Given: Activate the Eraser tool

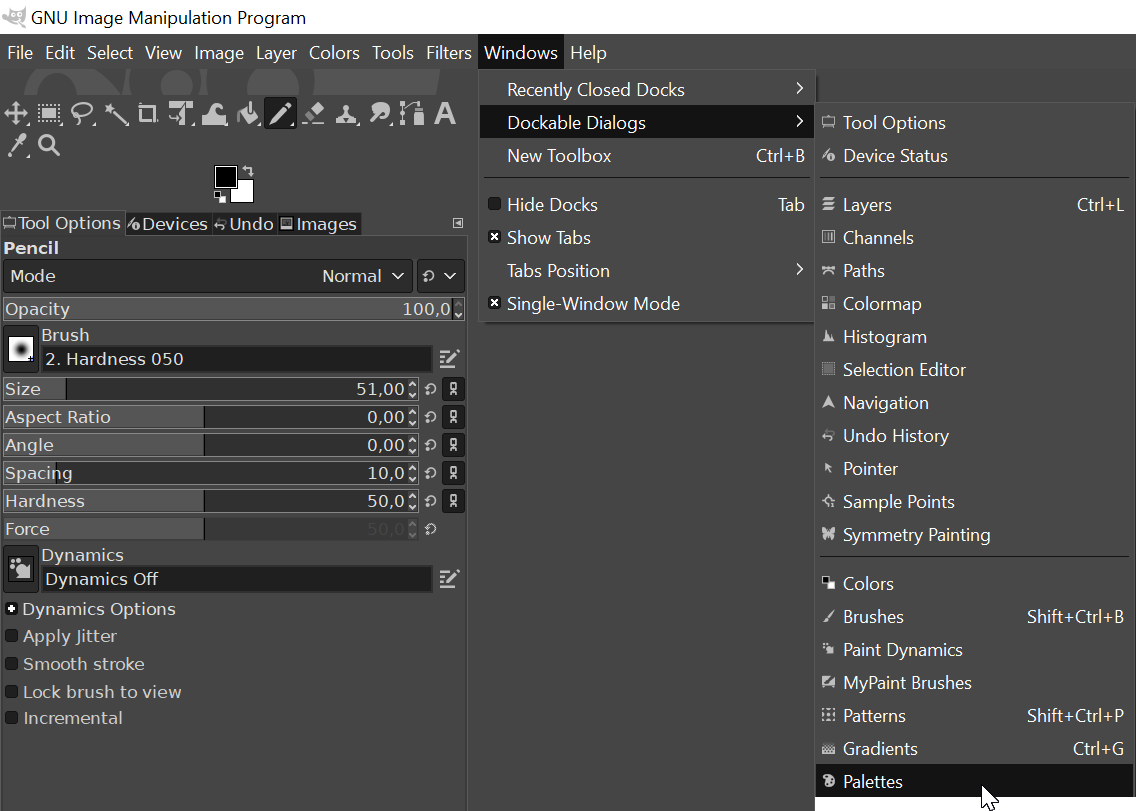Looking at the screenshot, I should [x=313, y=114].
